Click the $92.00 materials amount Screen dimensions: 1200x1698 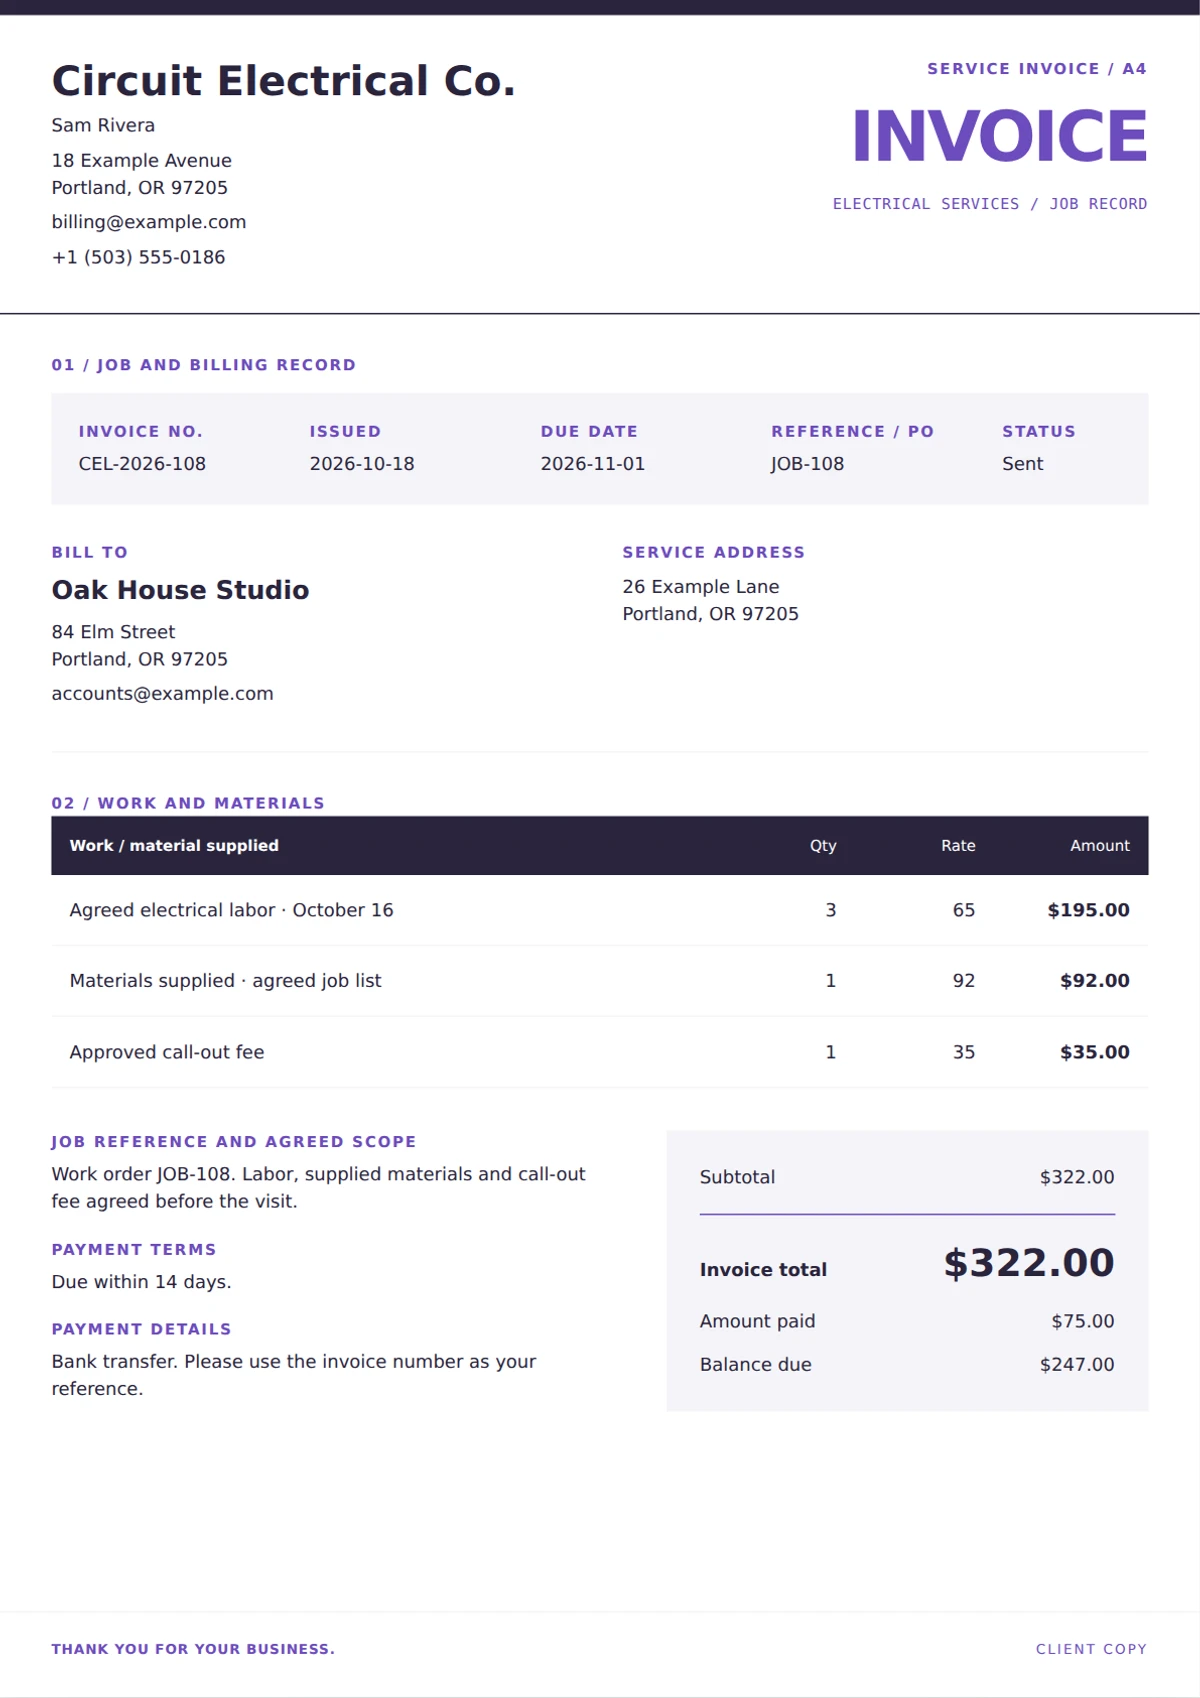point(1095,981)
